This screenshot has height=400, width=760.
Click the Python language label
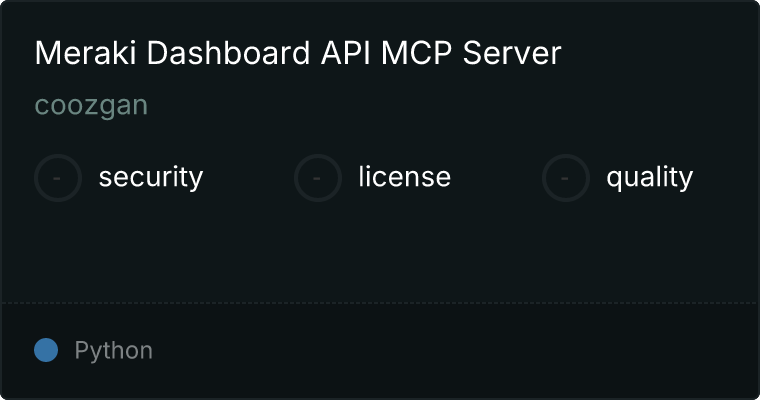113,351
